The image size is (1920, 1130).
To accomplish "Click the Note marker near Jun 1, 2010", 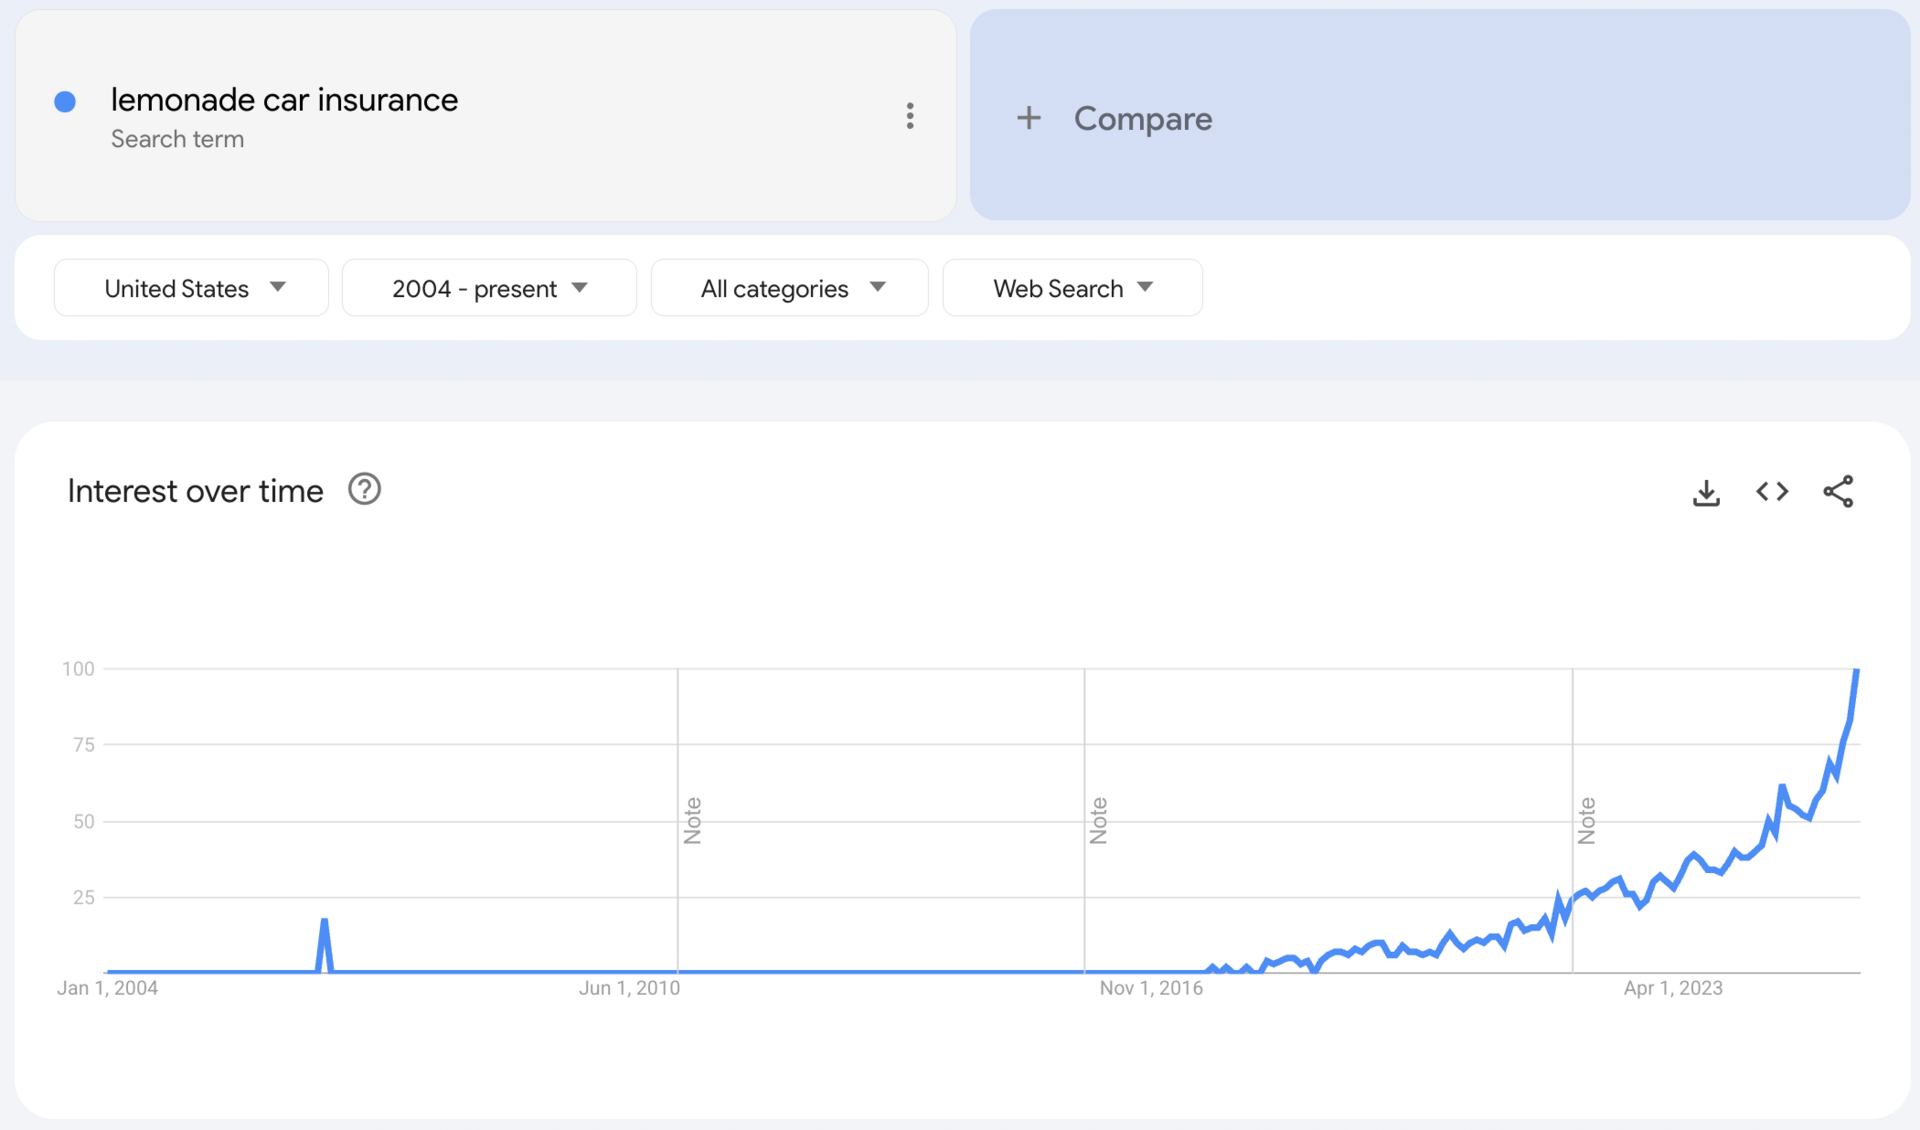I will click(692, 821).
